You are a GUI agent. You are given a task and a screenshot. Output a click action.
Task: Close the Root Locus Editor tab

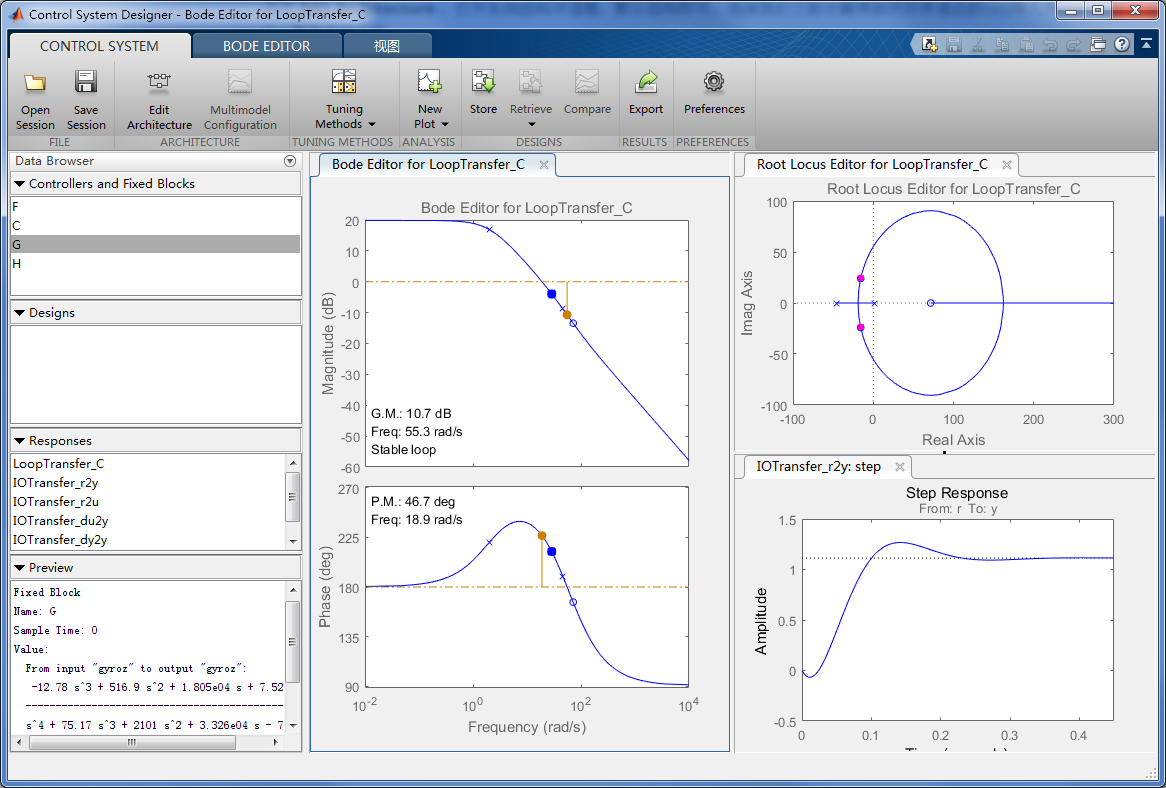[1007, 165]
